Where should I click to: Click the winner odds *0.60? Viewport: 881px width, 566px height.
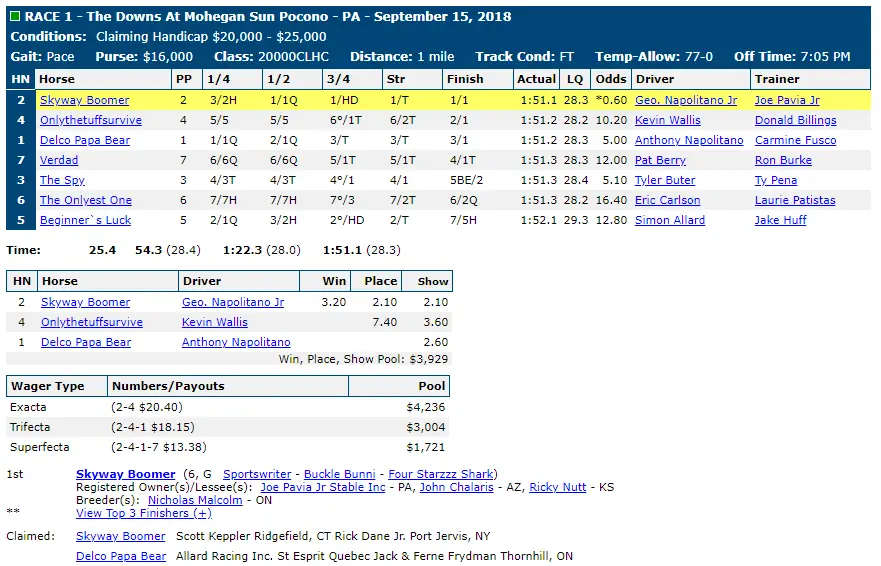coord(611,100)
